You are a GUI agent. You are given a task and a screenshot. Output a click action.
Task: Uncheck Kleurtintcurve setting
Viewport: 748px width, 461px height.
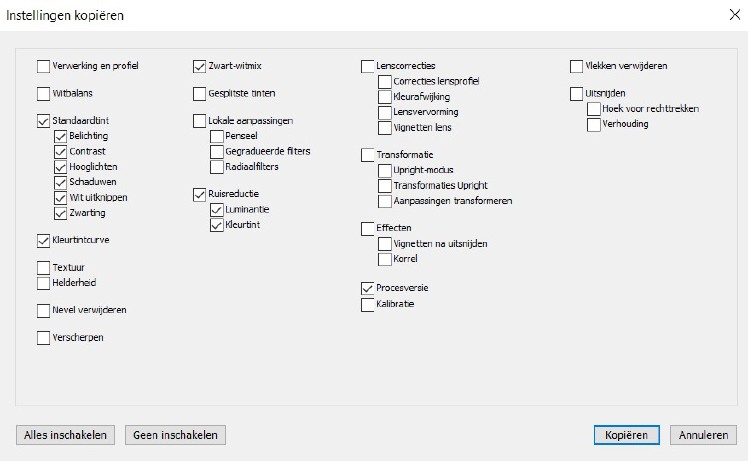point(43,240)
